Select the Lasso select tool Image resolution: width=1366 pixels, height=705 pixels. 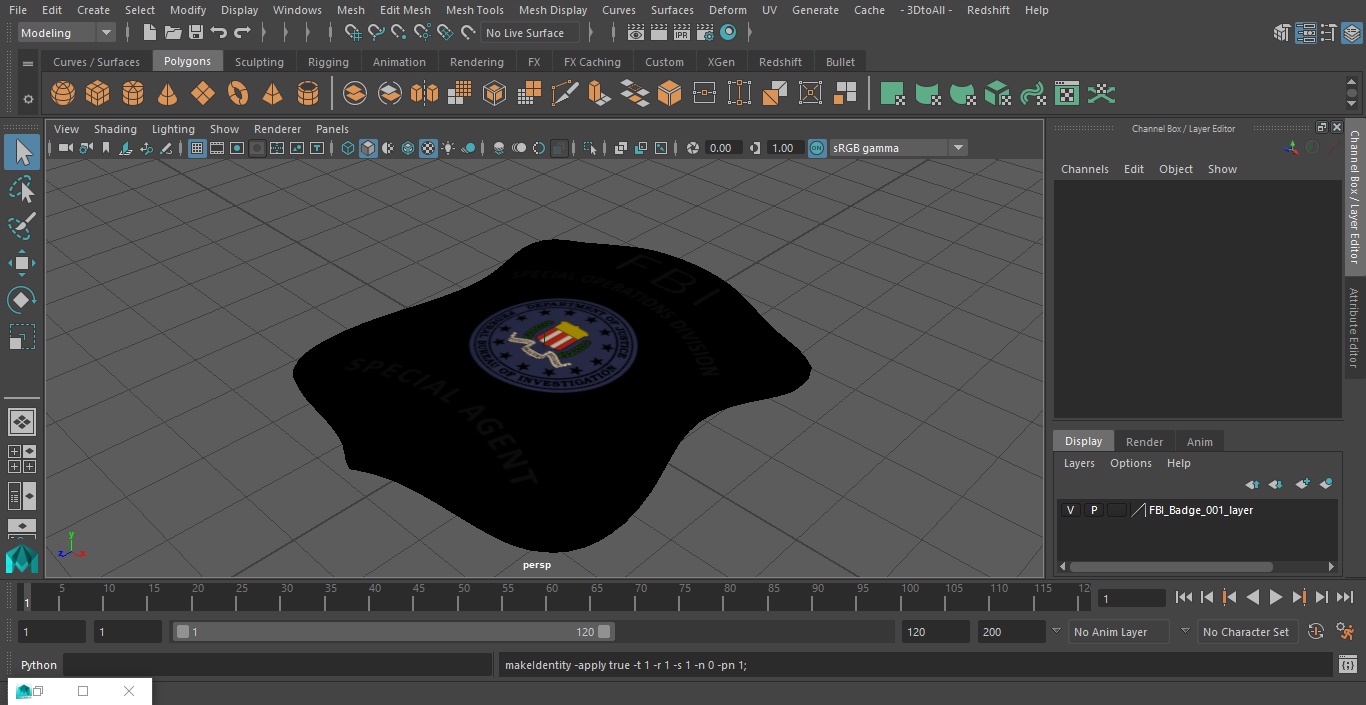[x=22, y=189]
